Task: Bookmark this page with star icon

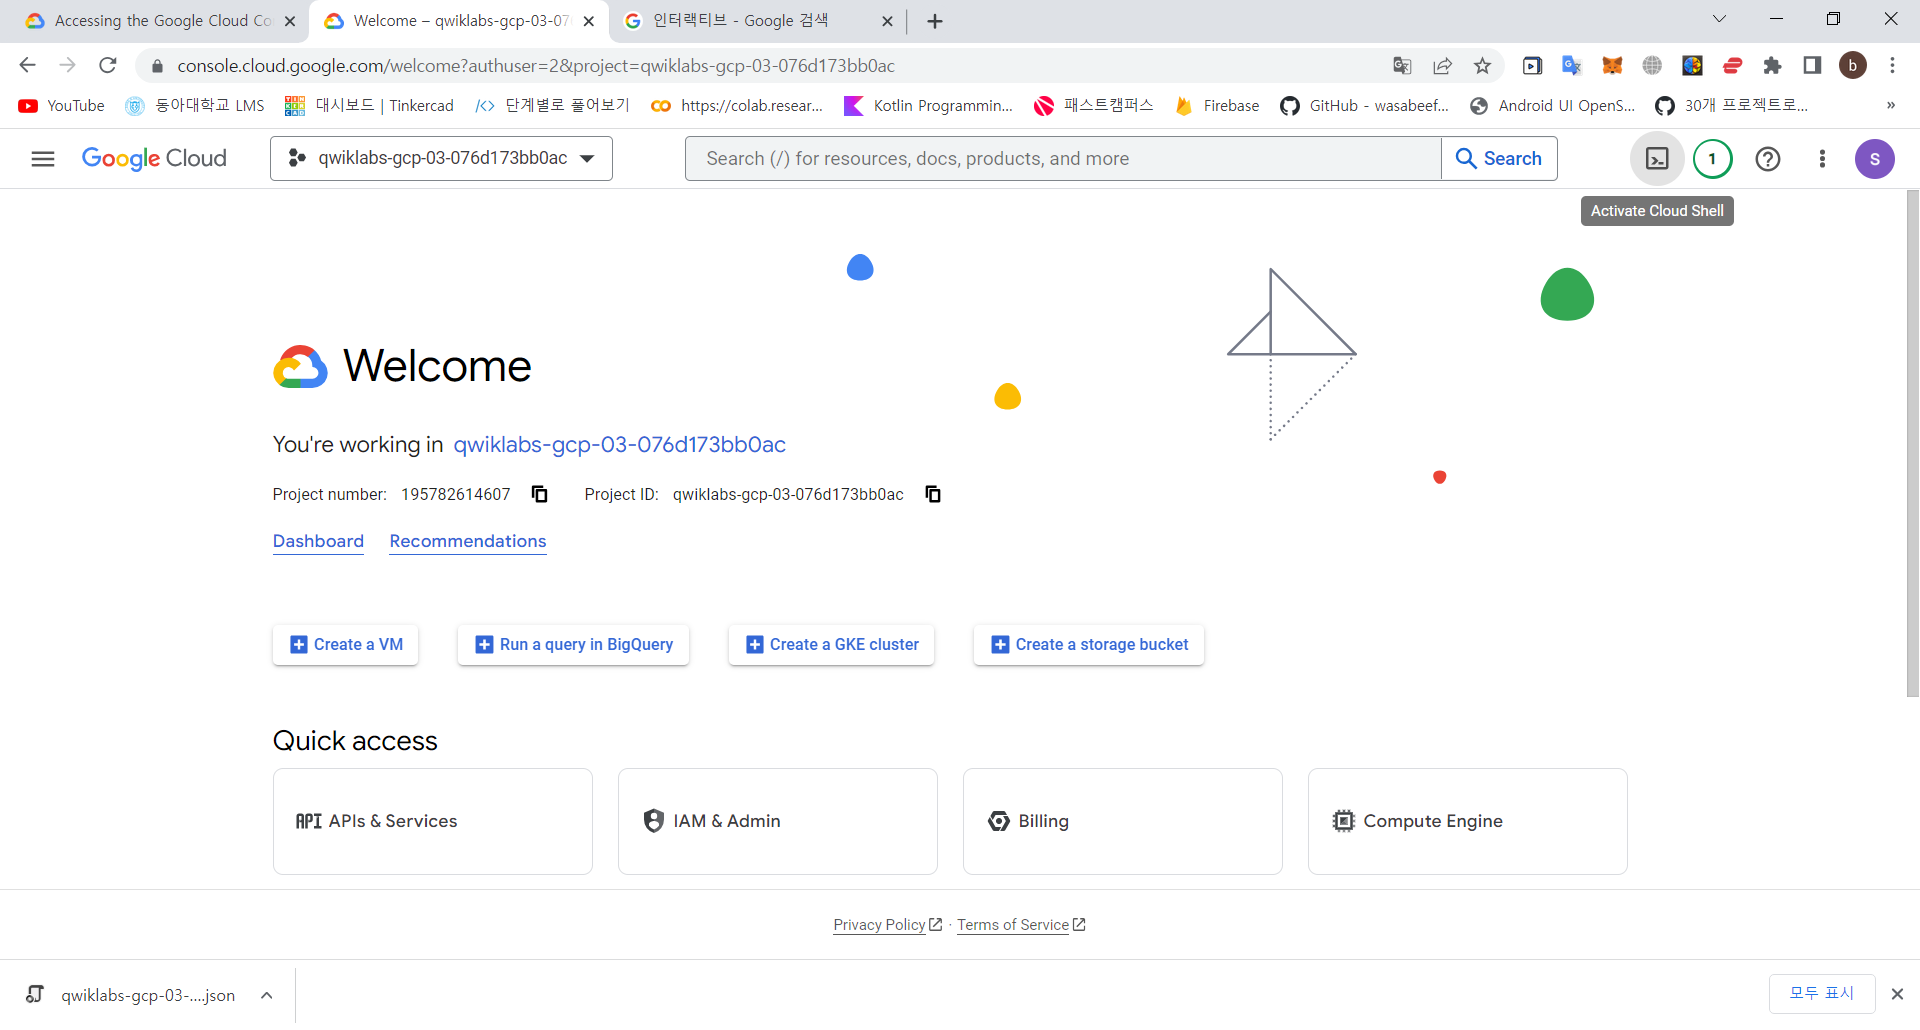Action: [x=1482, y=66]
